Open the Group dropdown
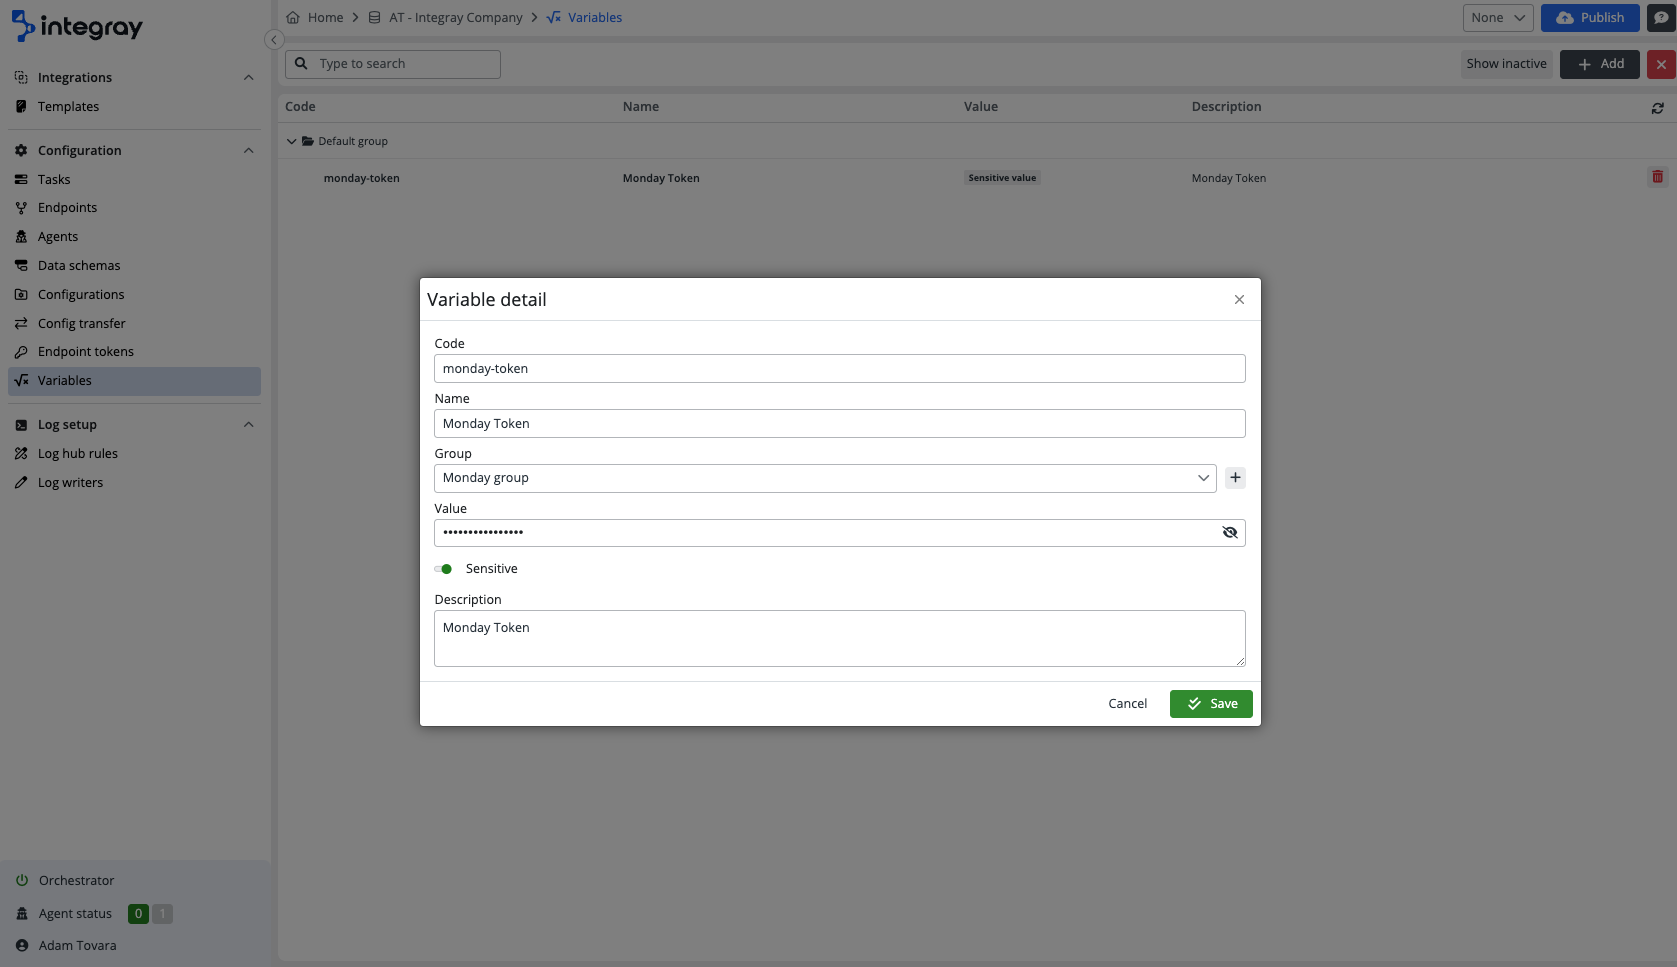Screen dimensions: 1677x967 (x=825, y=478)
